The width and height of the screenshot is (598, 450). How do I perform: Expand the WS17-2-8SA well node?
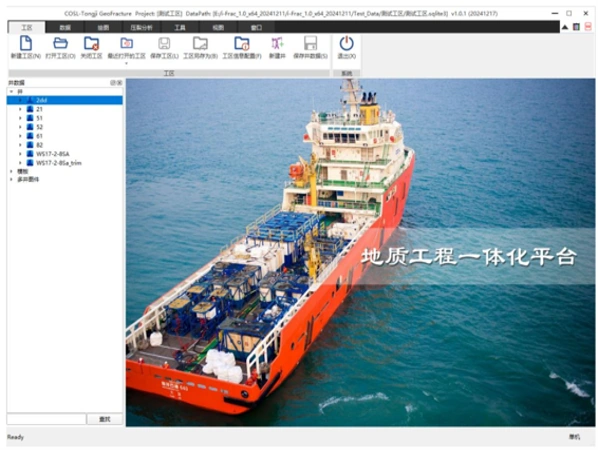click(x=20, y=154)
